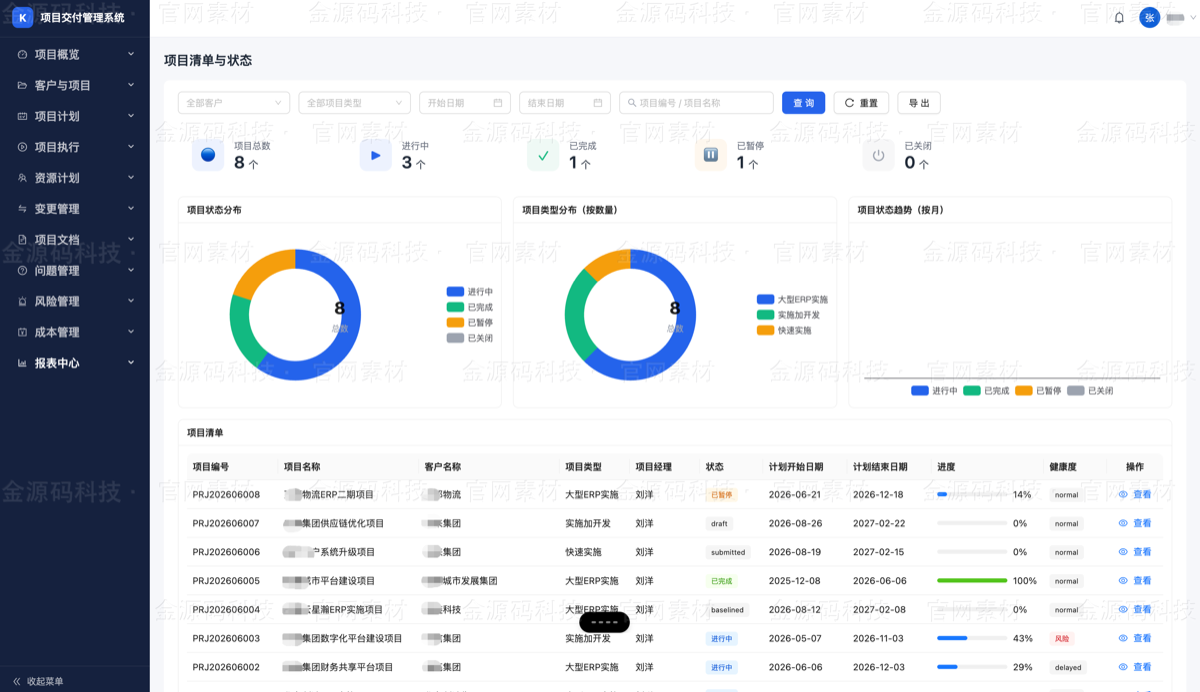Open 成本管理 menu item

click(x=75, y=332)
